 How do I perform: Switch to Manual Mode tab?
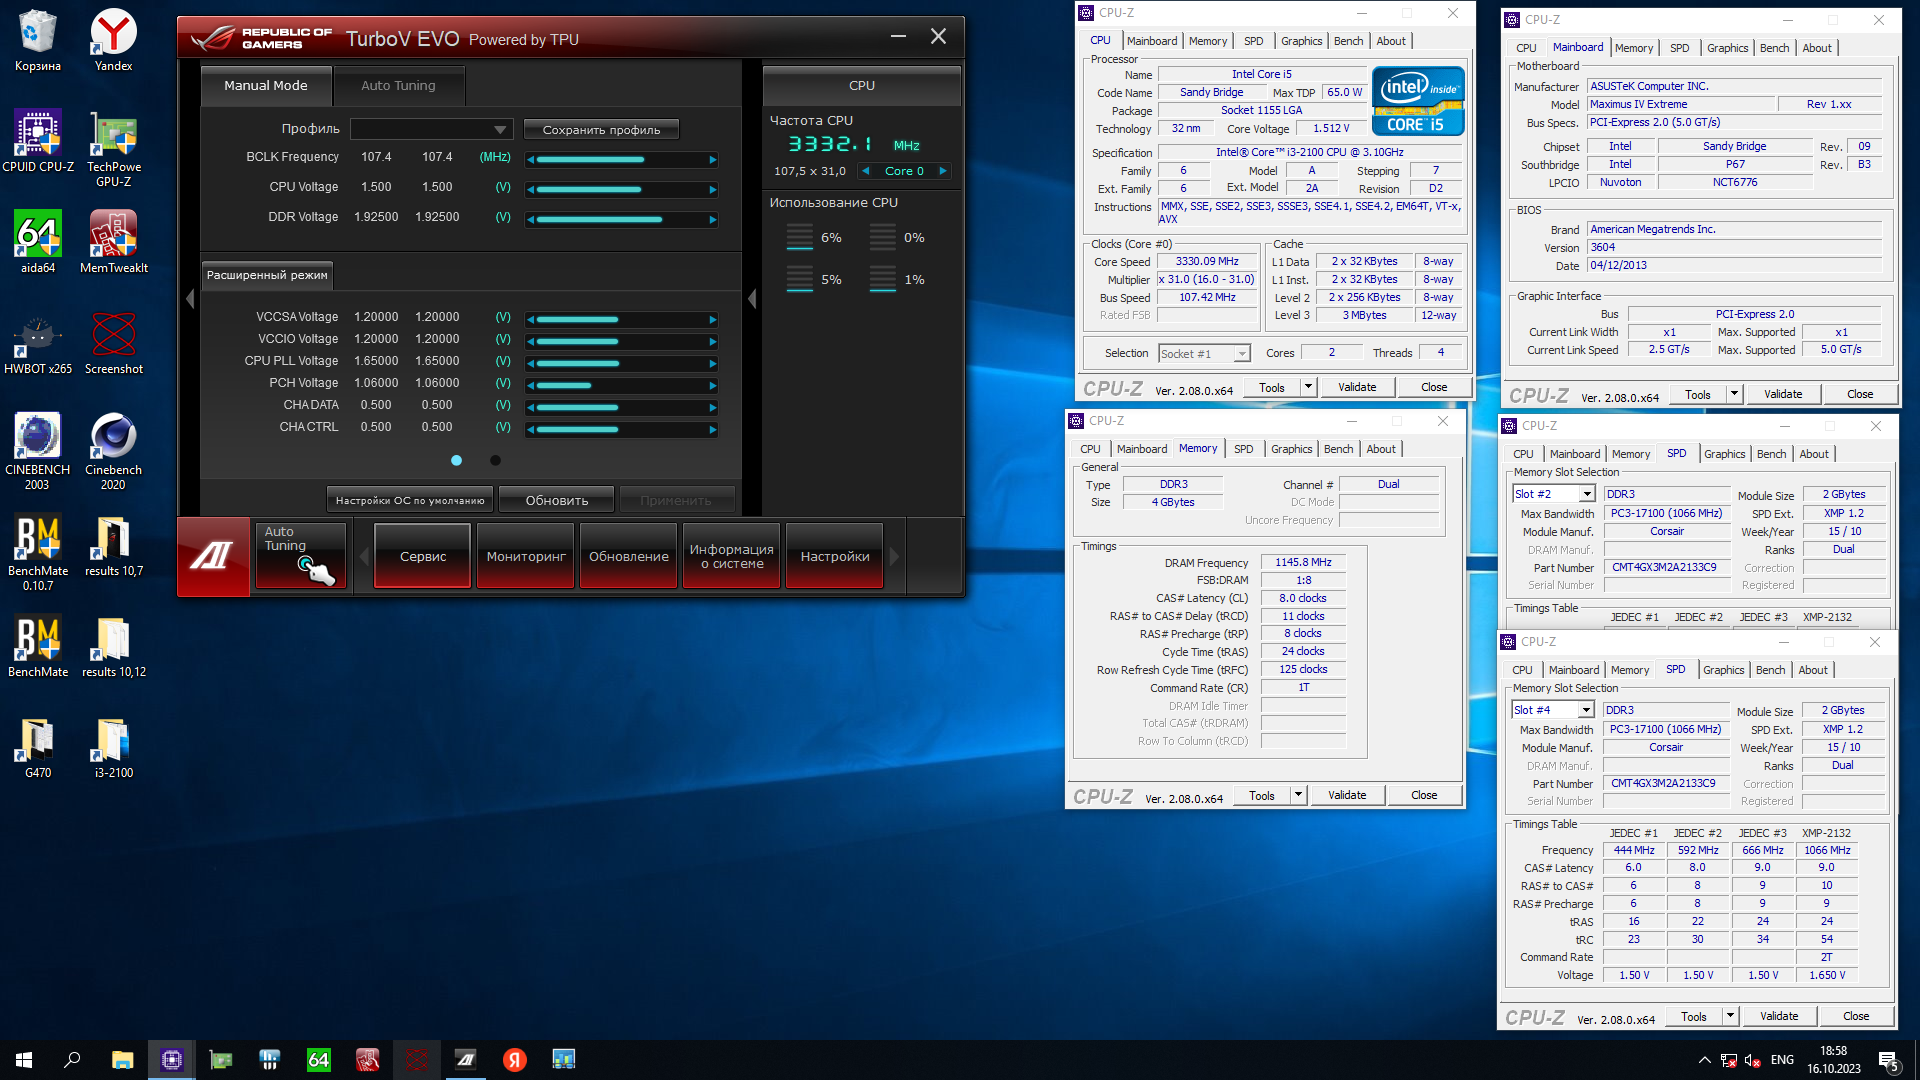tap(266, 86)
